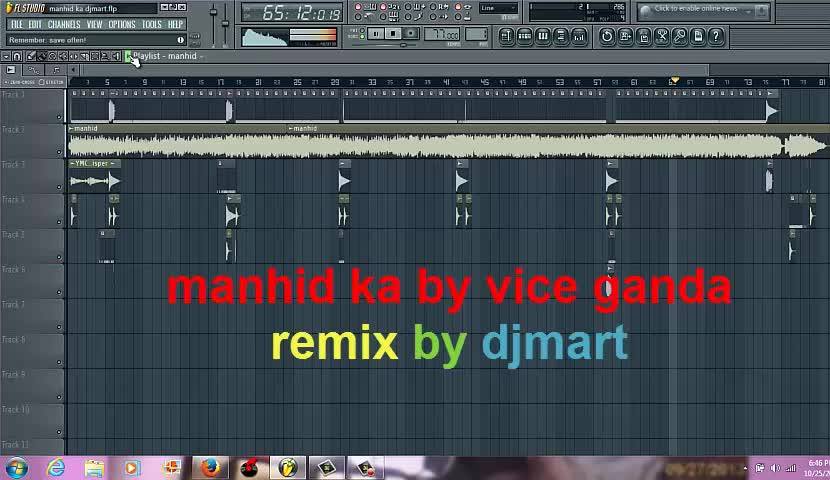Open Firefox from the taskbar
Viewport: 830px width, 480px height.
[210, 468]
